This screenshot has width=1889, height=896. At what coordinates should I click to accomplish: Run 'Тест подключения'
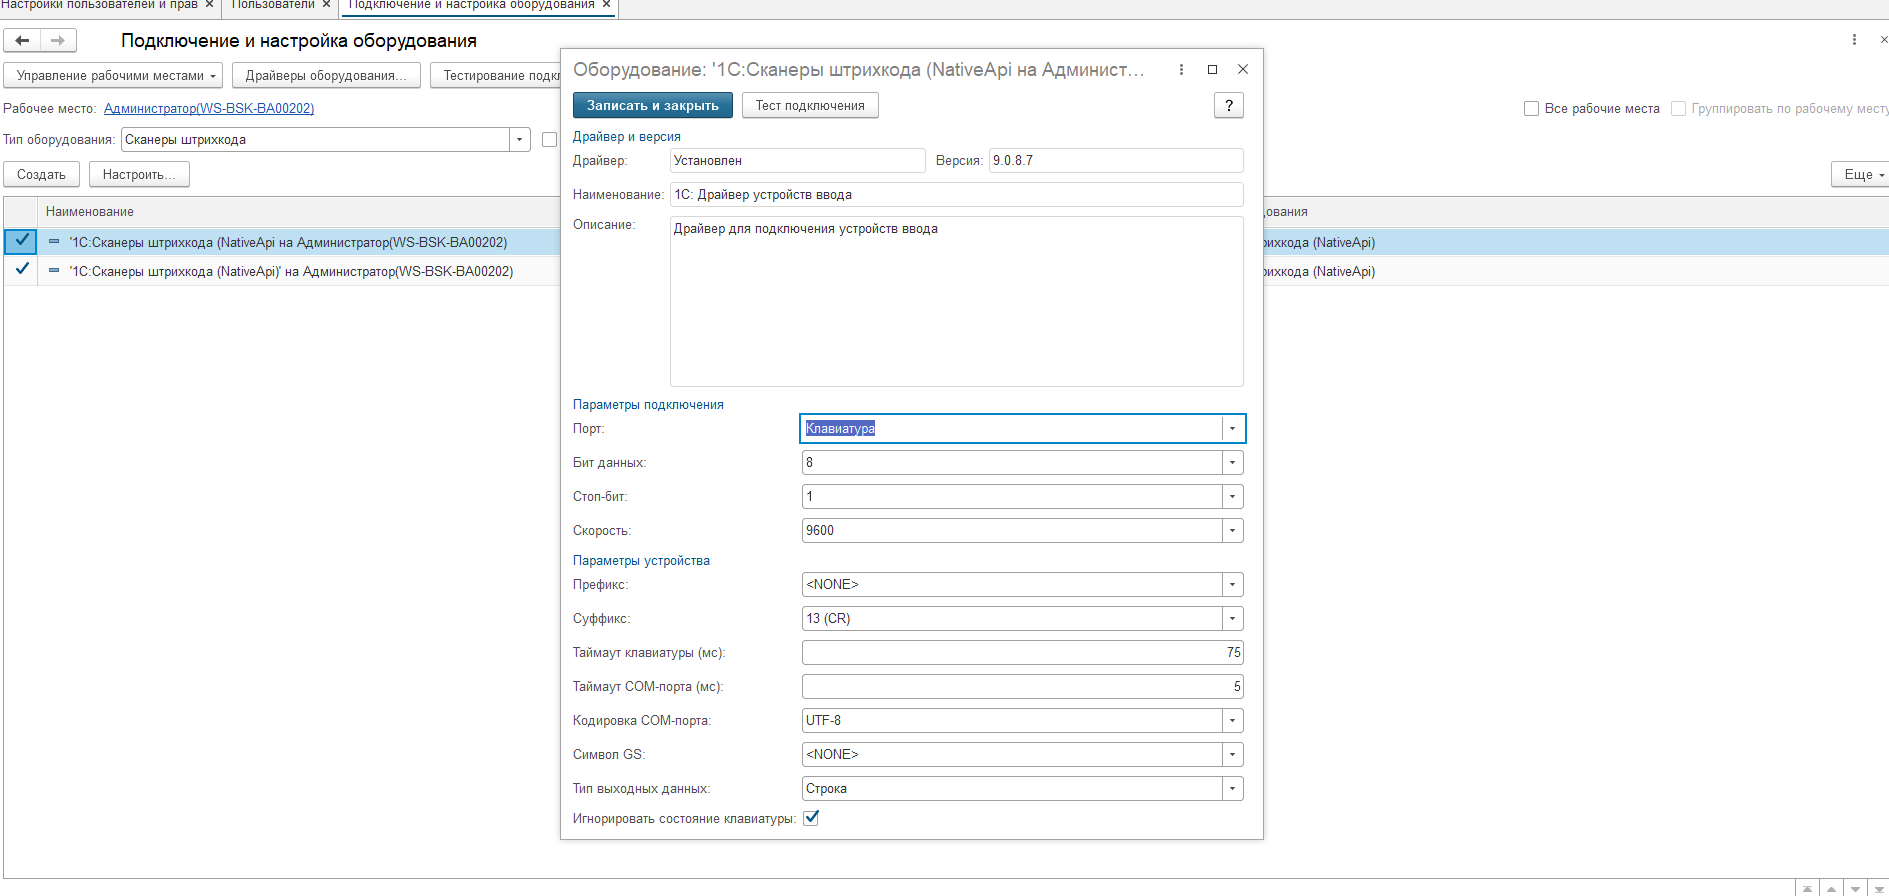(x=810, y=106)
